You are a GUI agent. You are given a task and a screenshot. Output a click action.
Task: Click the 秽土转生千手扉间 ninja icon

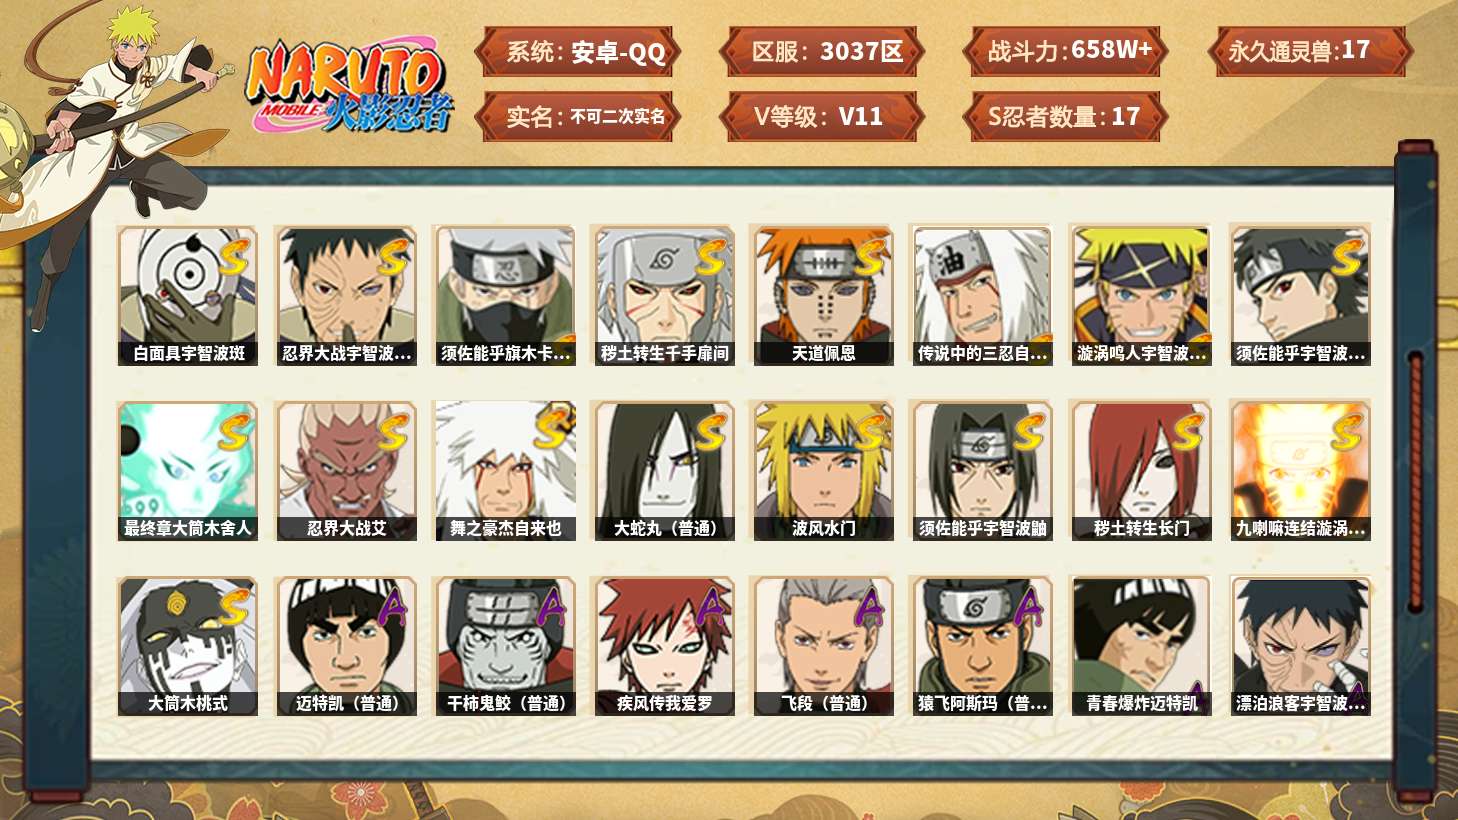(x=664, y=296)
